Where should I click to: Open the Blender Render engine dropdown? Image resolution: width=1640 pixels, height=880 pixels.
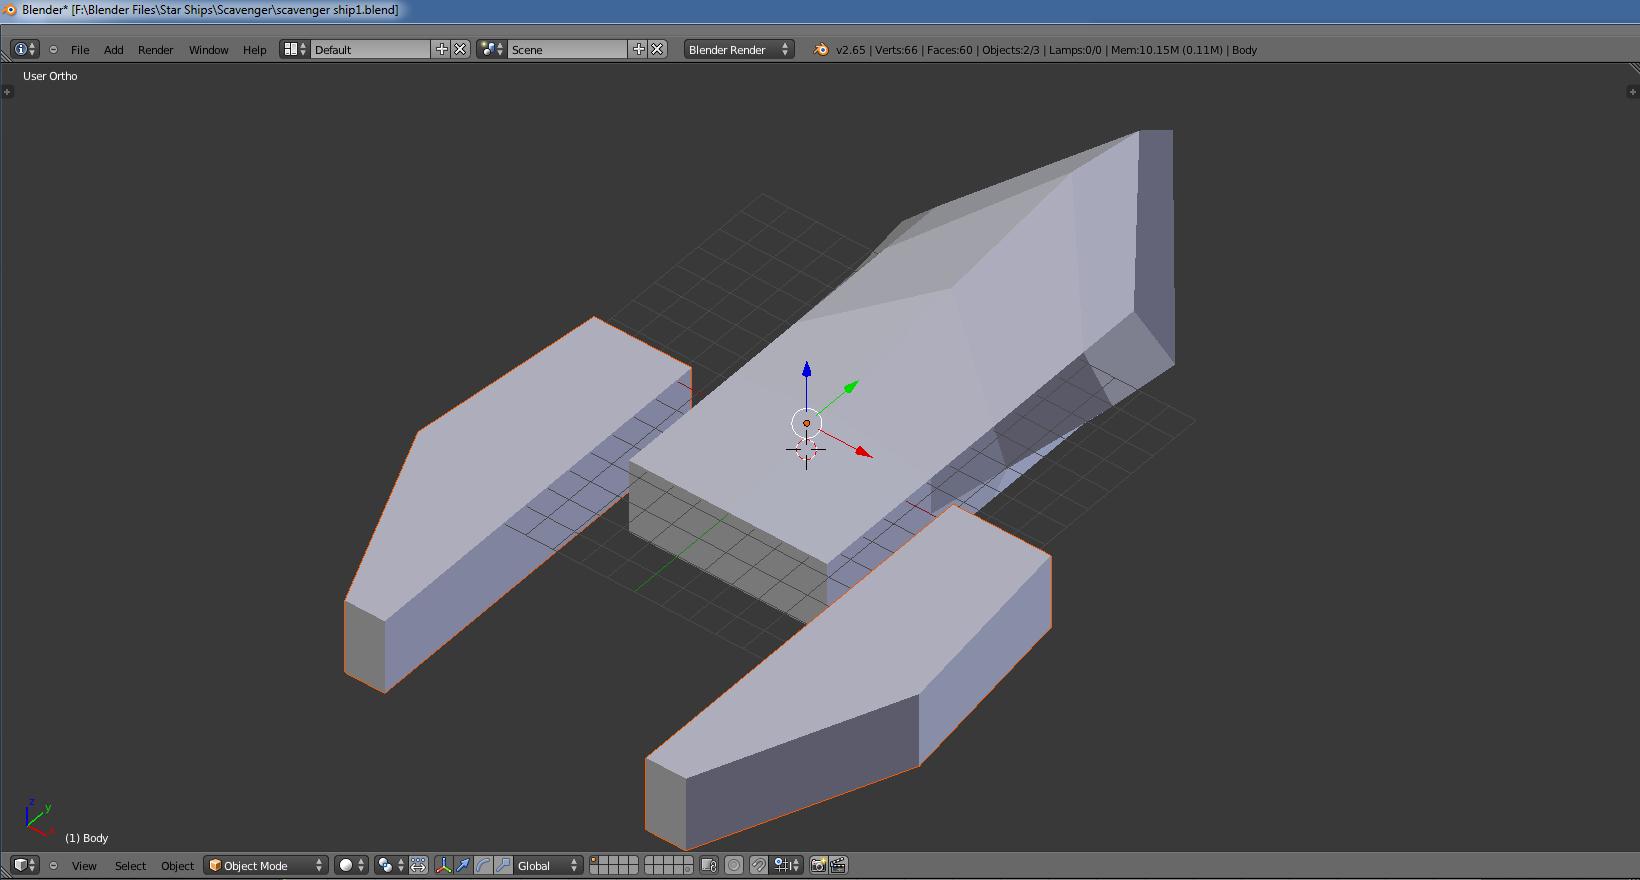tap(738, 49)
